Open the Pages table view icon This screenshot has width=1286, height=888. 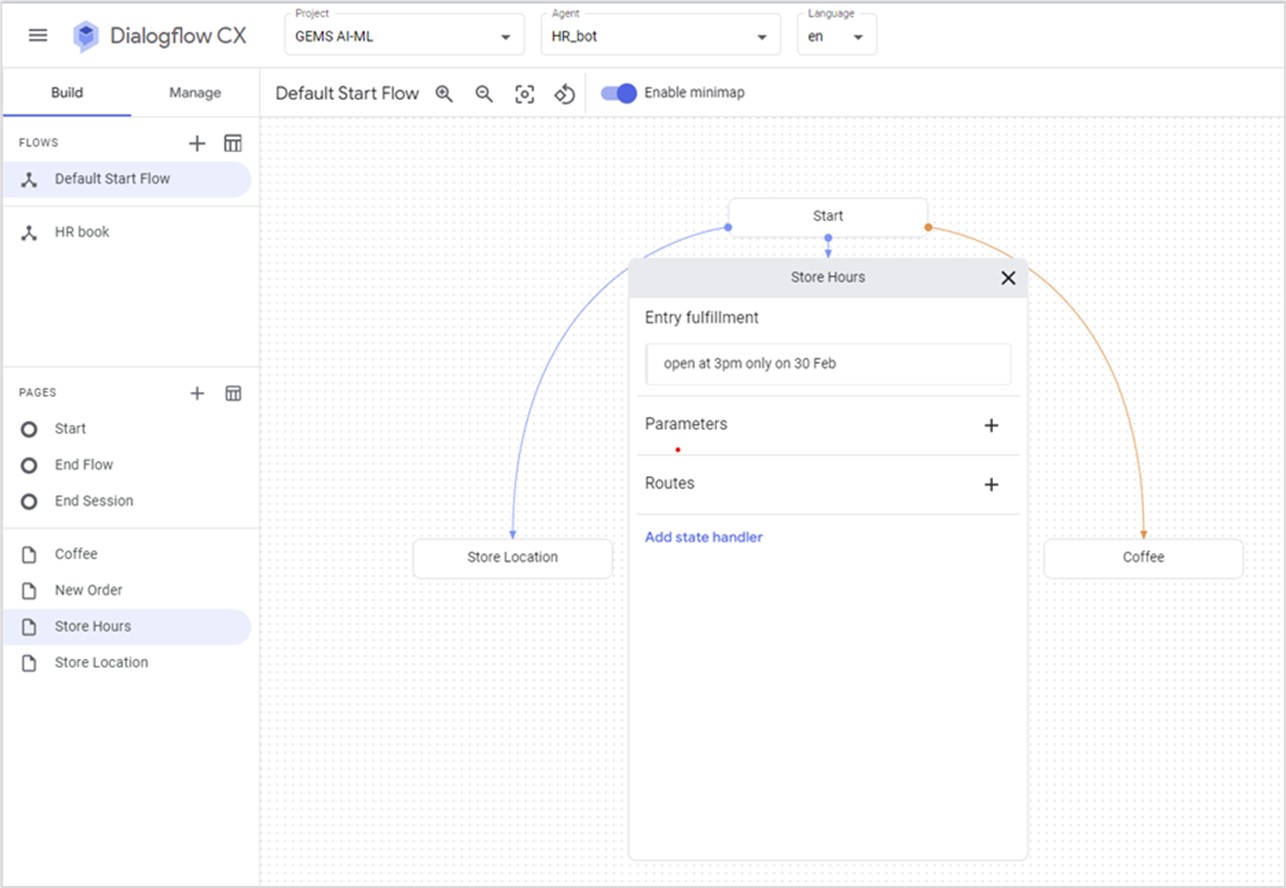[x=233, y=393]
